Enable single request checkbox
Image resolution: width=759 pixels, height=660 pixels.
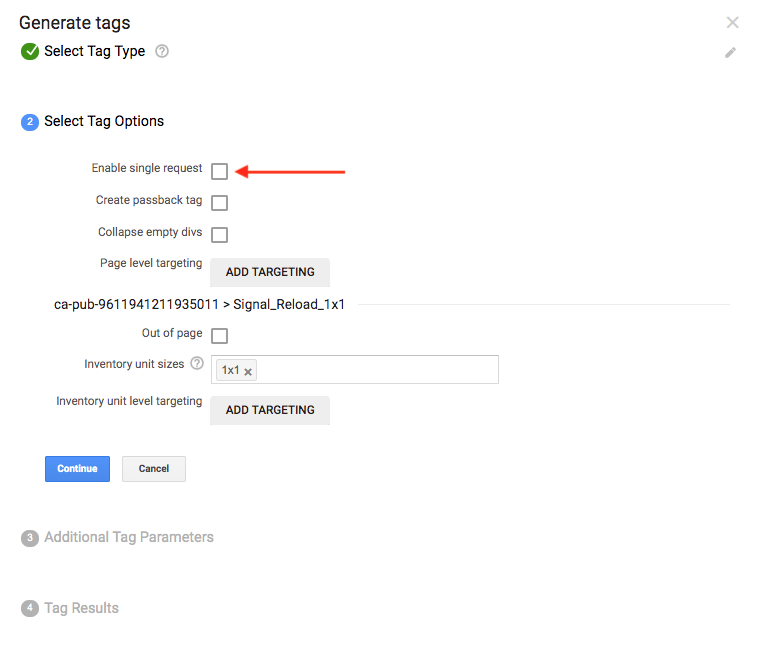[x=220, y=171]
